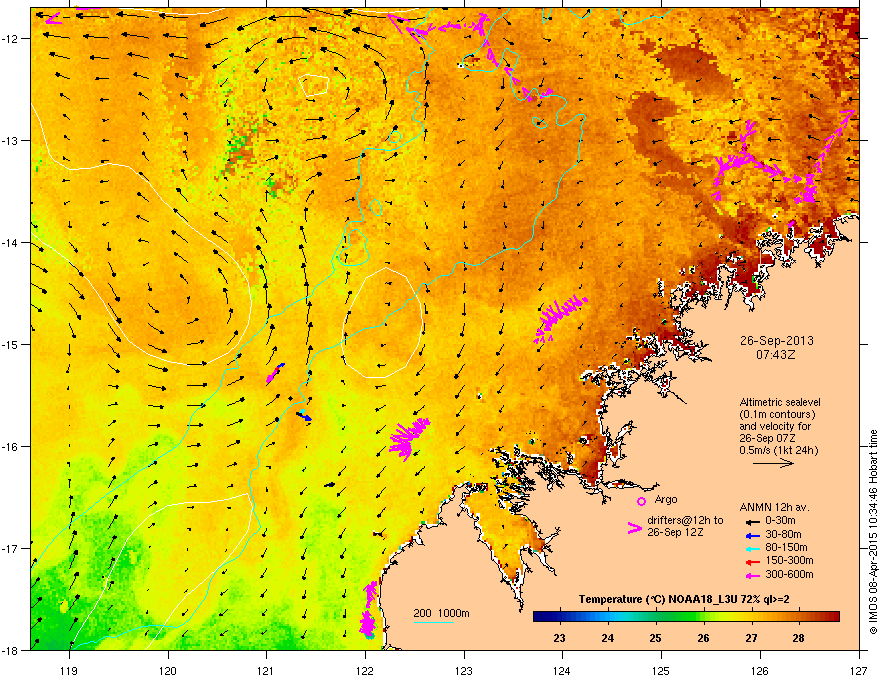Click the colorbar tick label 28
This screenshot has width=880, height=680.
click(798, 638)
